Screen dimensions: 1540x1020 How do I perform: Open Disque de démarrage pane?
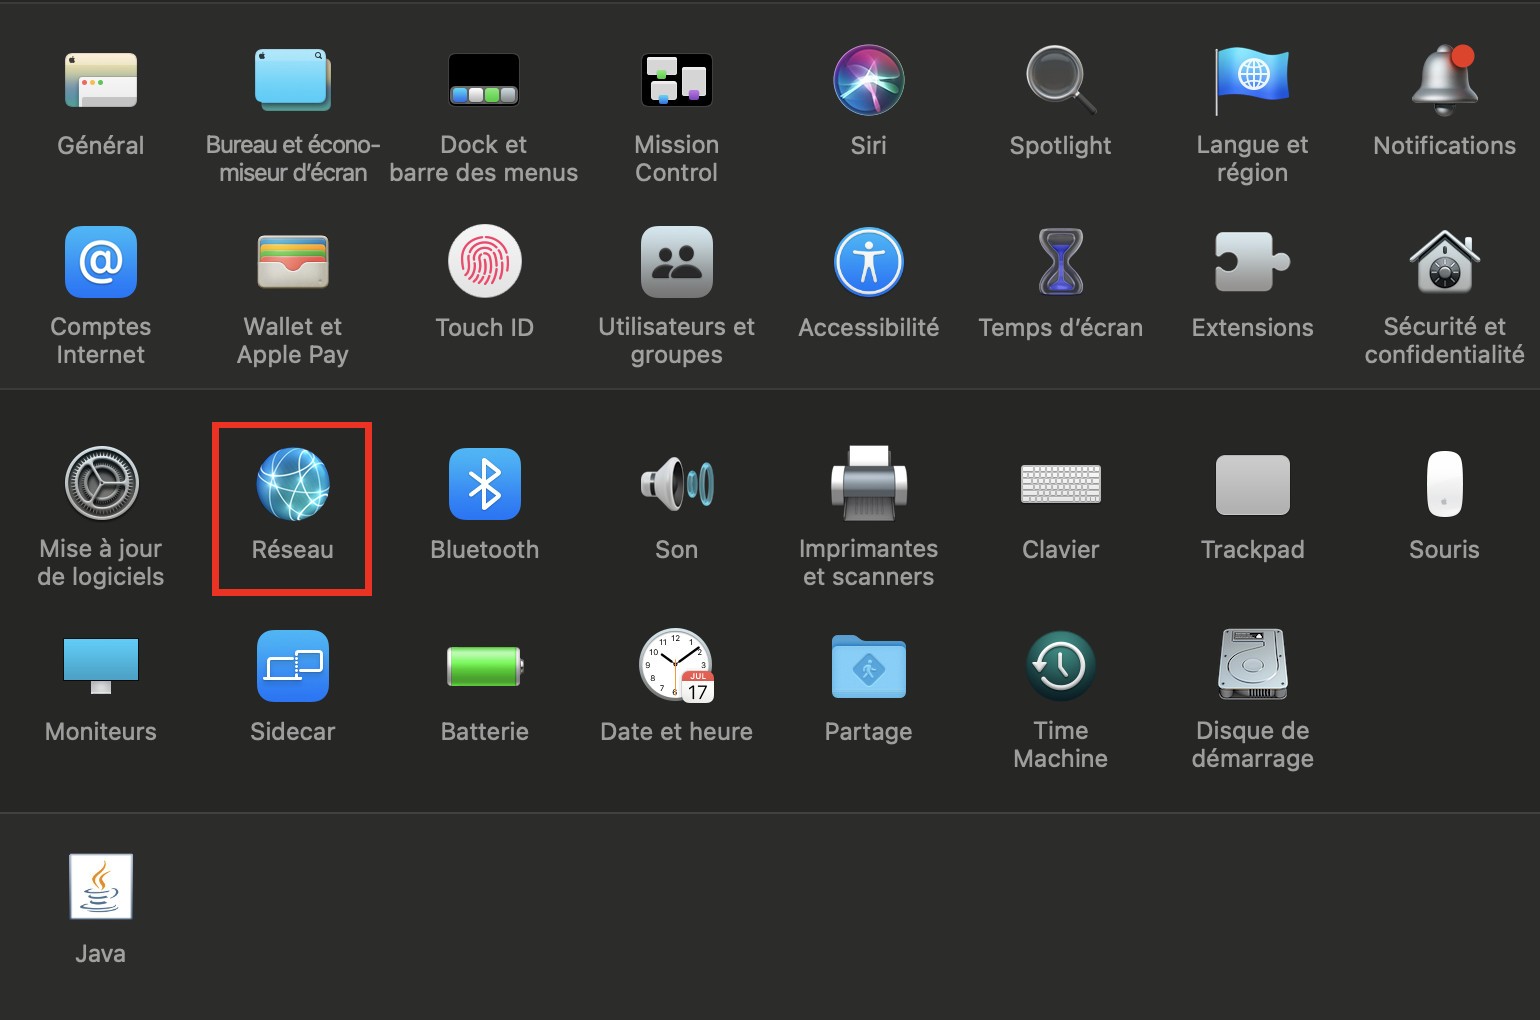(x=1252, y=666)
